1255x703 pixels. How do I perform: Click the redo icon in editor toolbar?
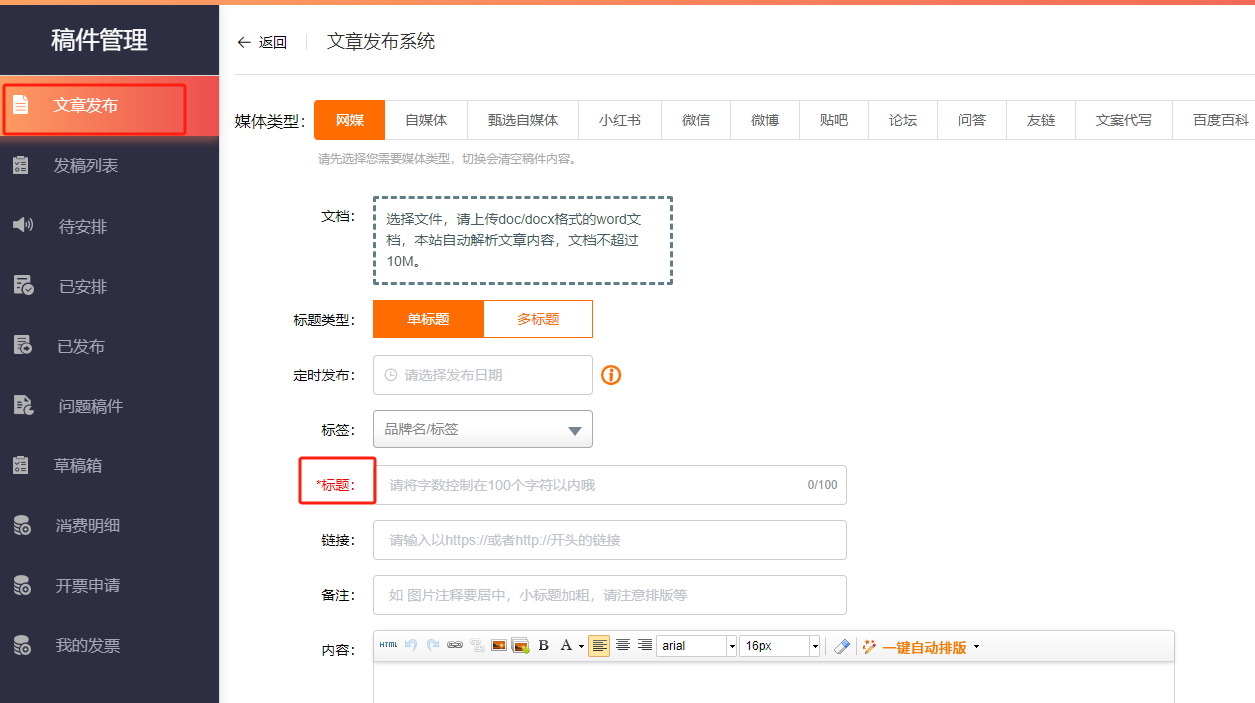tap(432, 646)
